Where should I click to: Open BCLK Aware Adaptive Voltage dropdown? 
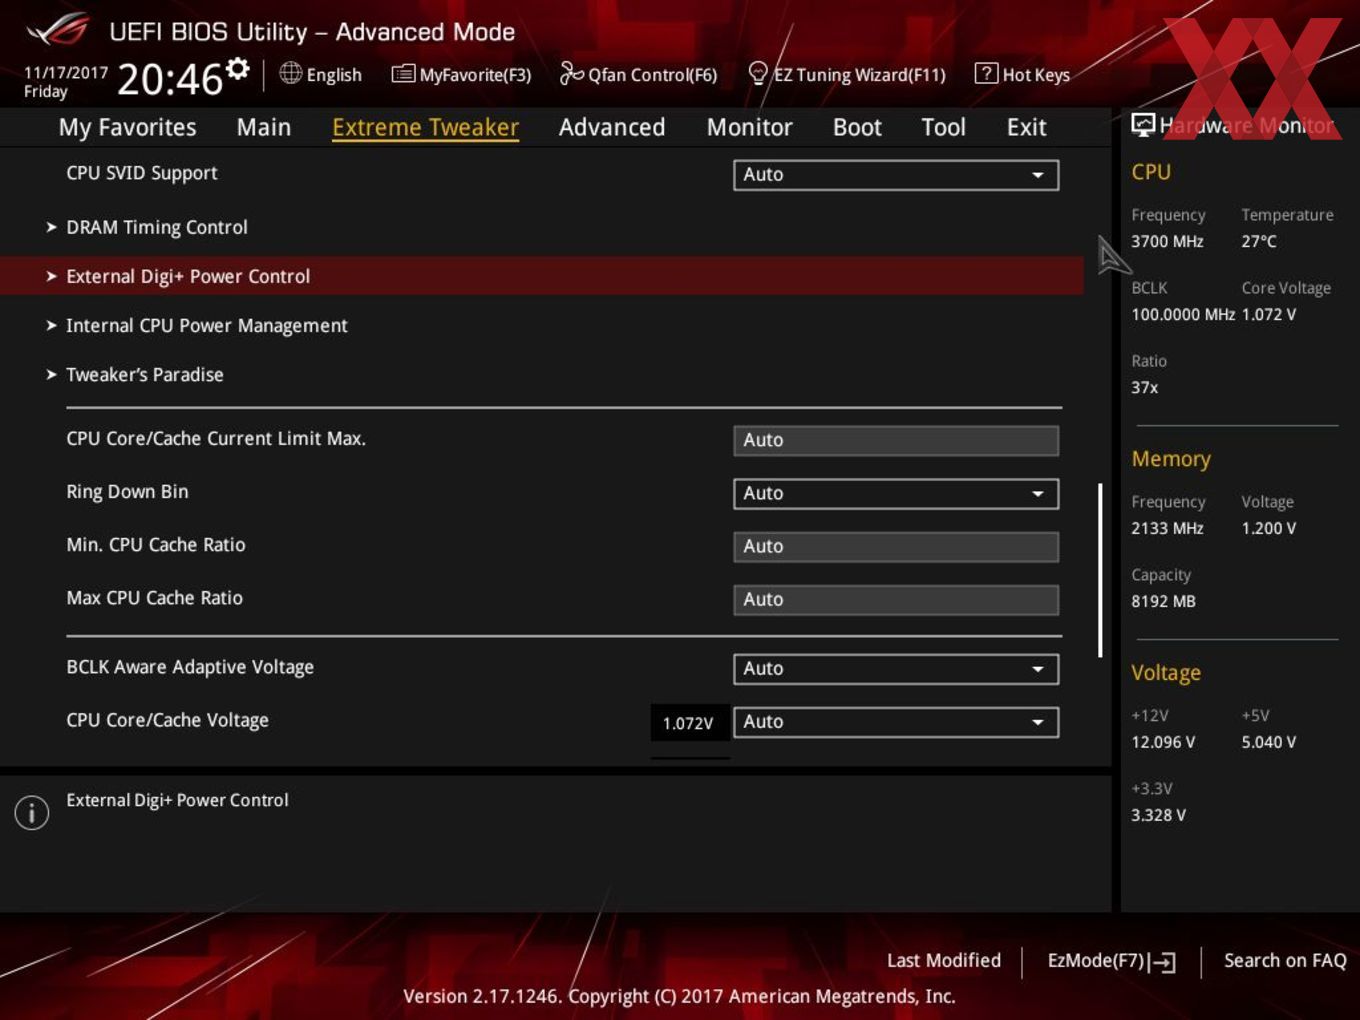[x=896, y=669]
